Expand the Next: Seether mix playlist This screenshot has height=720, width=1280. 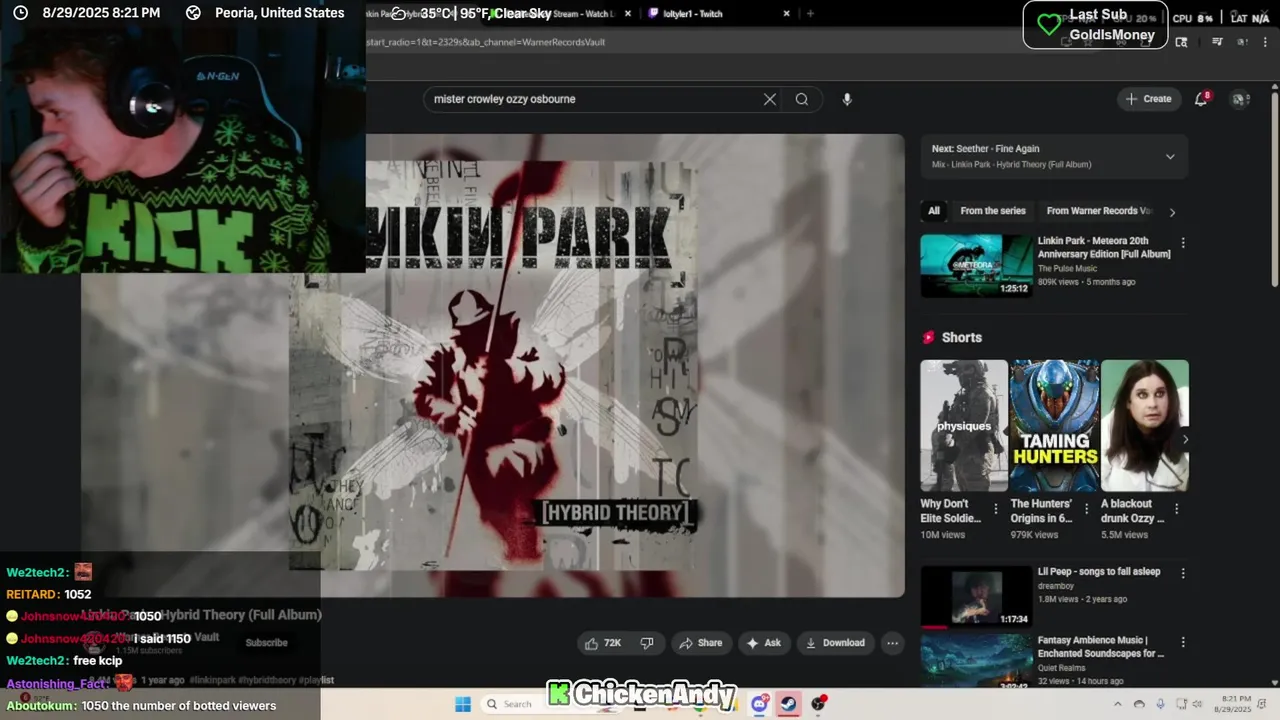pos(1170,157)
